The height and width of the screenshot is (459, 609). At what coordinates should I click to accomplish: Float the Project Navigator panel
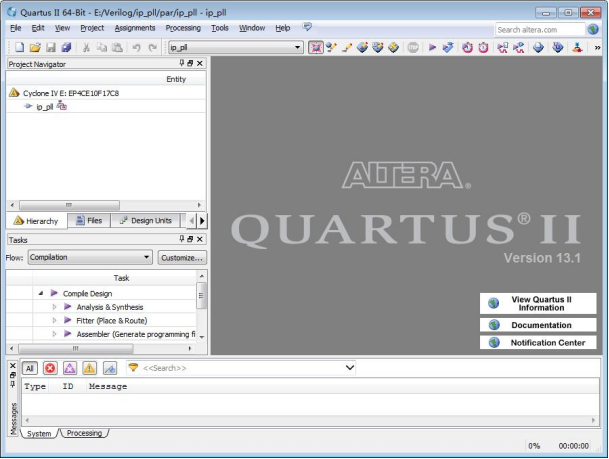(x=190, y=63)
